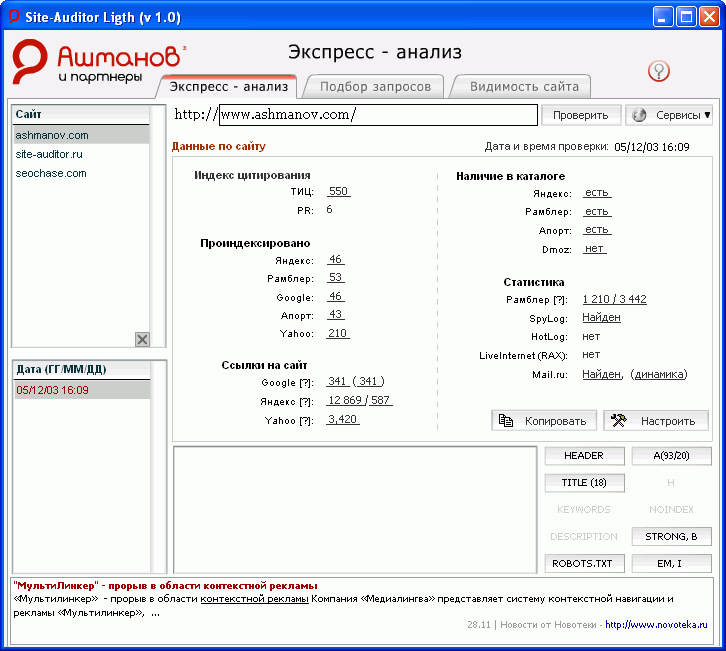This screenshot has width=726, height=651.
Task: Open Яндекс indexed pages 46 link
Action: click(335, 259)
